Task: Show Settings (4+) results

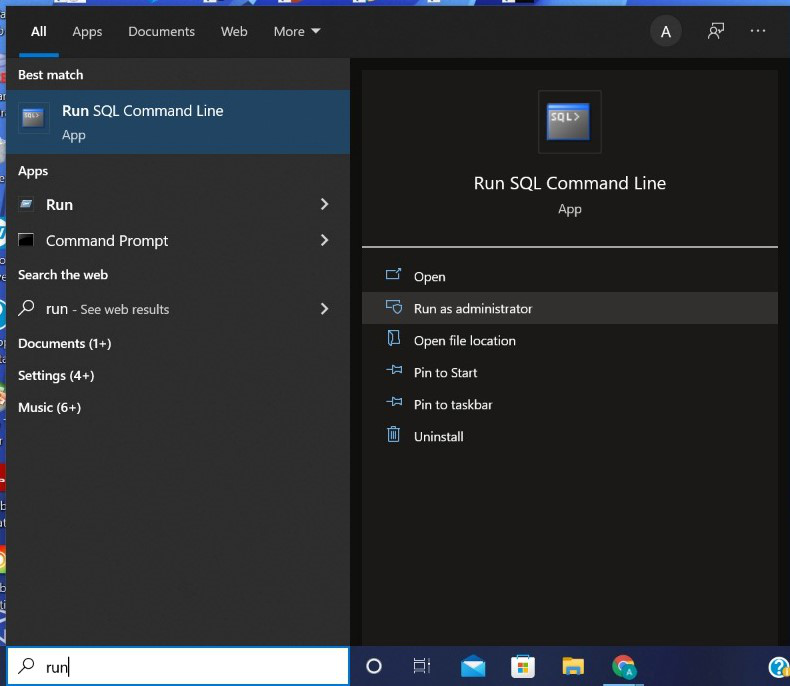Action: (56, 376)
